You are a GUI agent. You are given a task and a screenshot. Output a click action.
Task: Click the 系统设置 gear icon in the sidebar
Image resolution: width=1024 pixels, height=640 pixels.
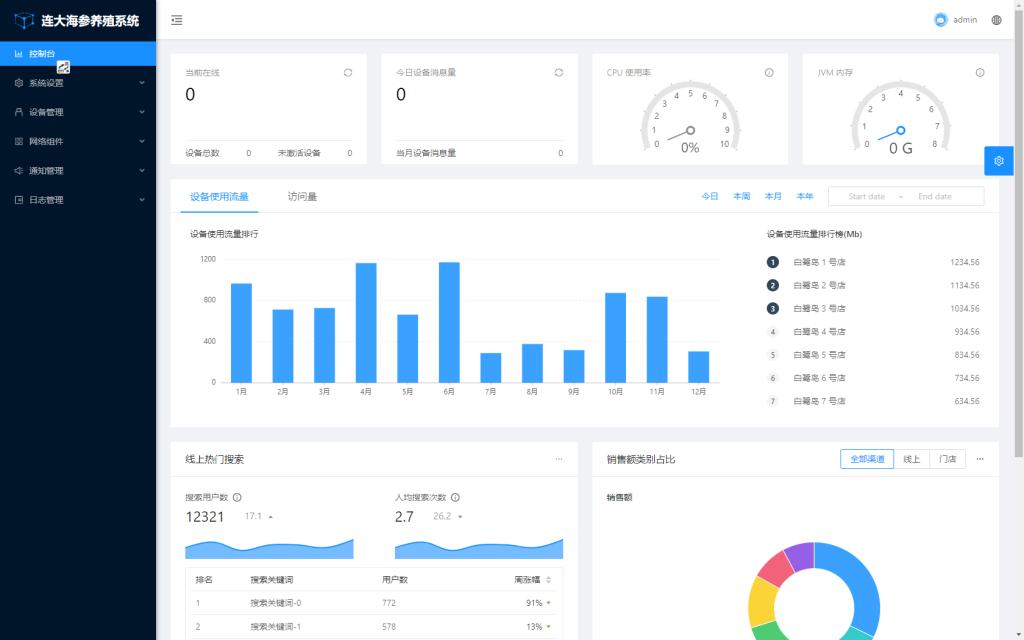pyautogui.click(x=19, y=83)
